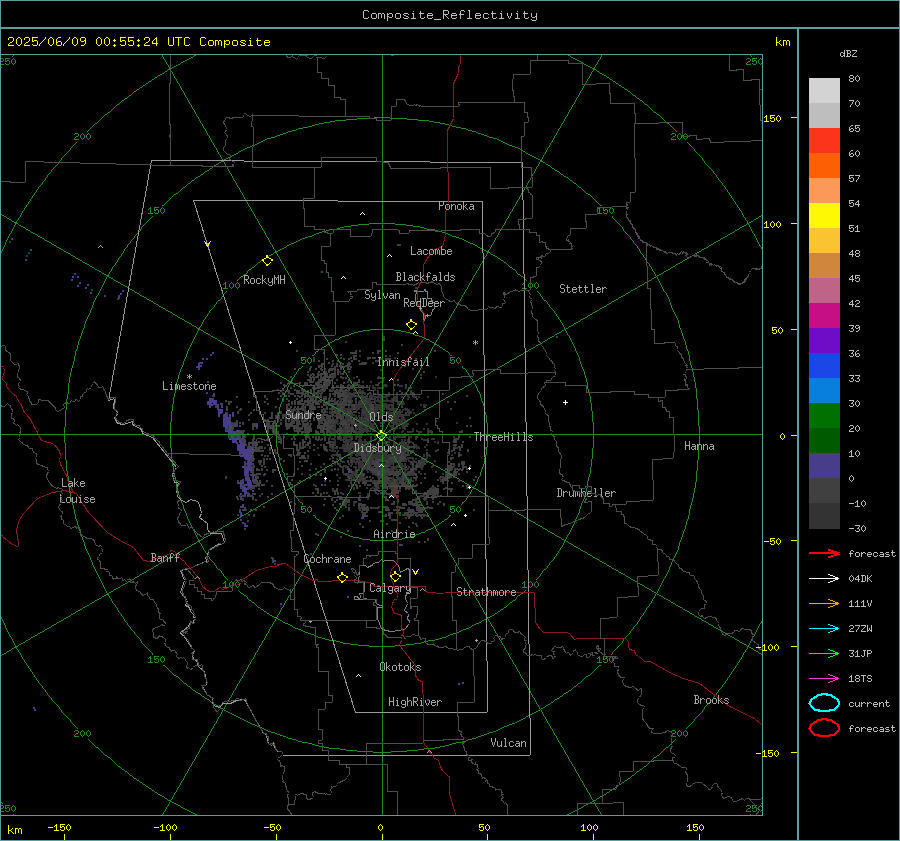Click the ThreeHills town label

503,437
